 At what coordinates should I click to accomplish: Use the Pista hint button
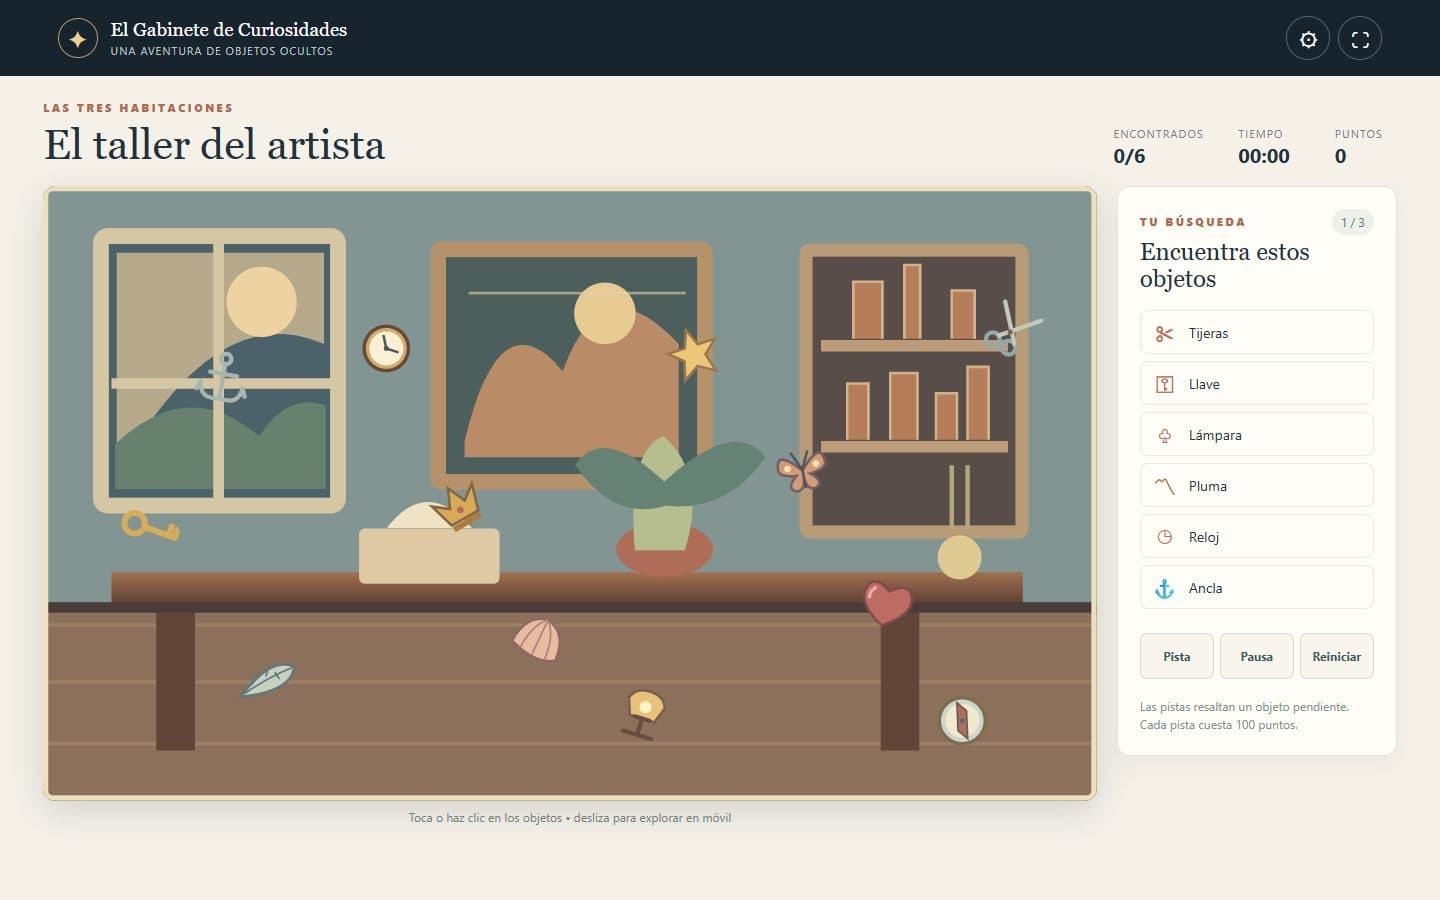point(1177,656)
